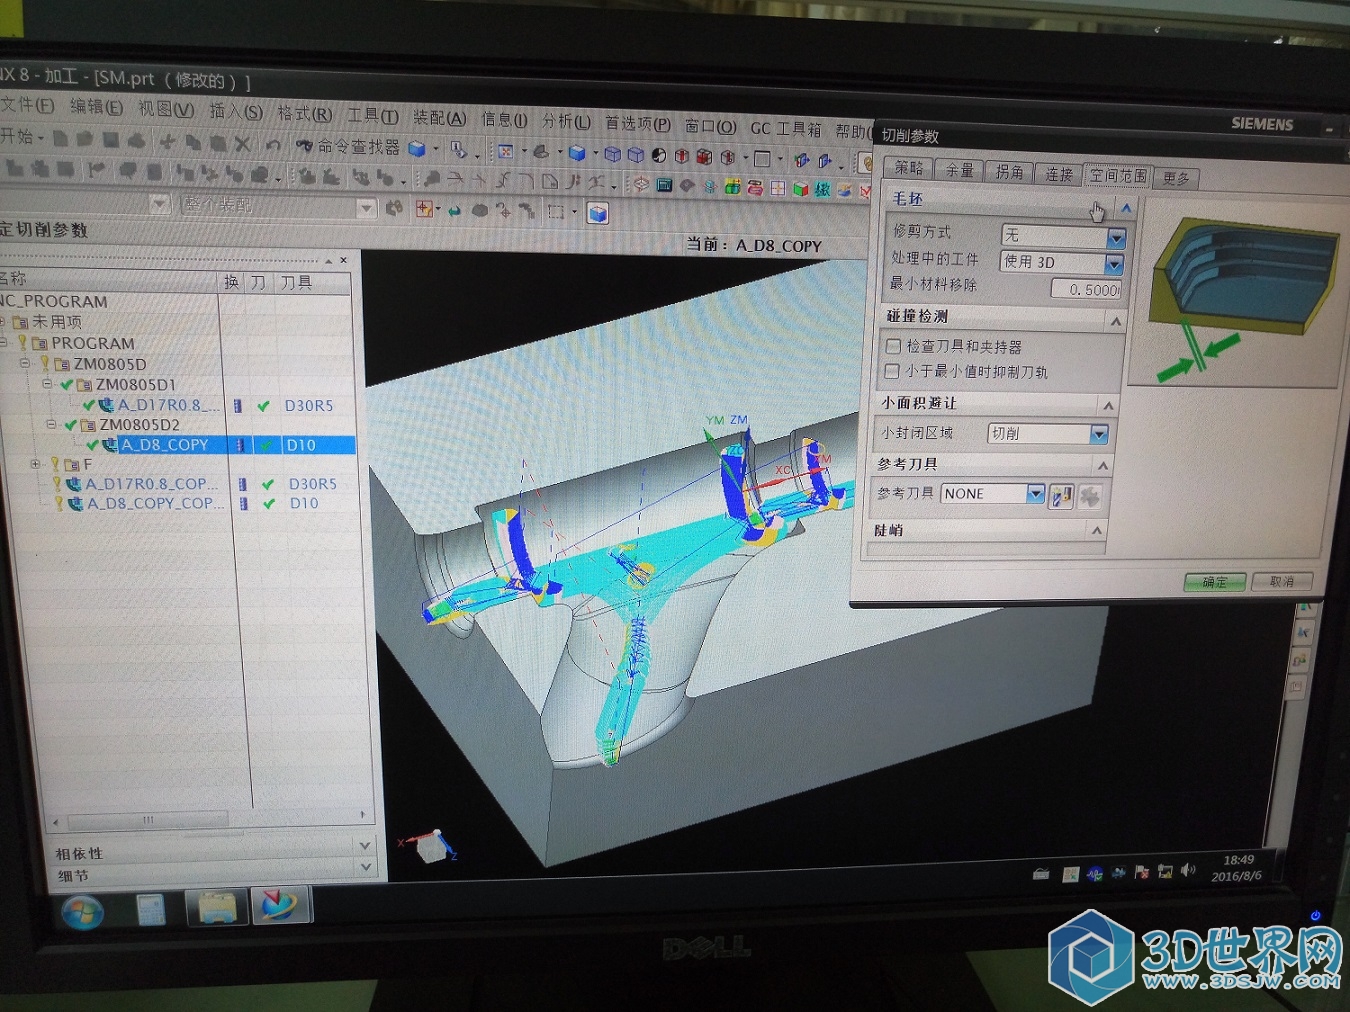Open the calculator from the taskbar
1350x1012 pixels.
[151, 910]
